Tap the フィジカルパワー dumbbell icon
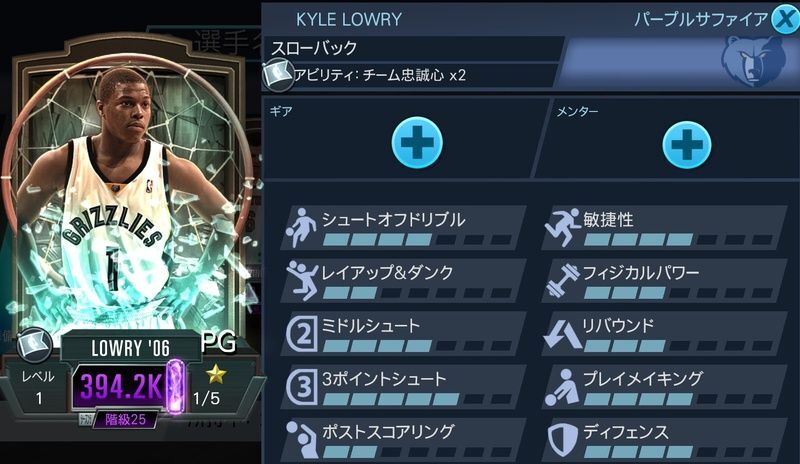 coord(563,280)
